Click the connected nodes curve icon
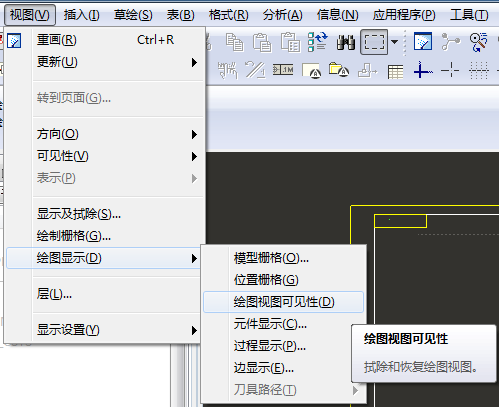The height and width of the screenshot is (407, 499). click(451, 42)
